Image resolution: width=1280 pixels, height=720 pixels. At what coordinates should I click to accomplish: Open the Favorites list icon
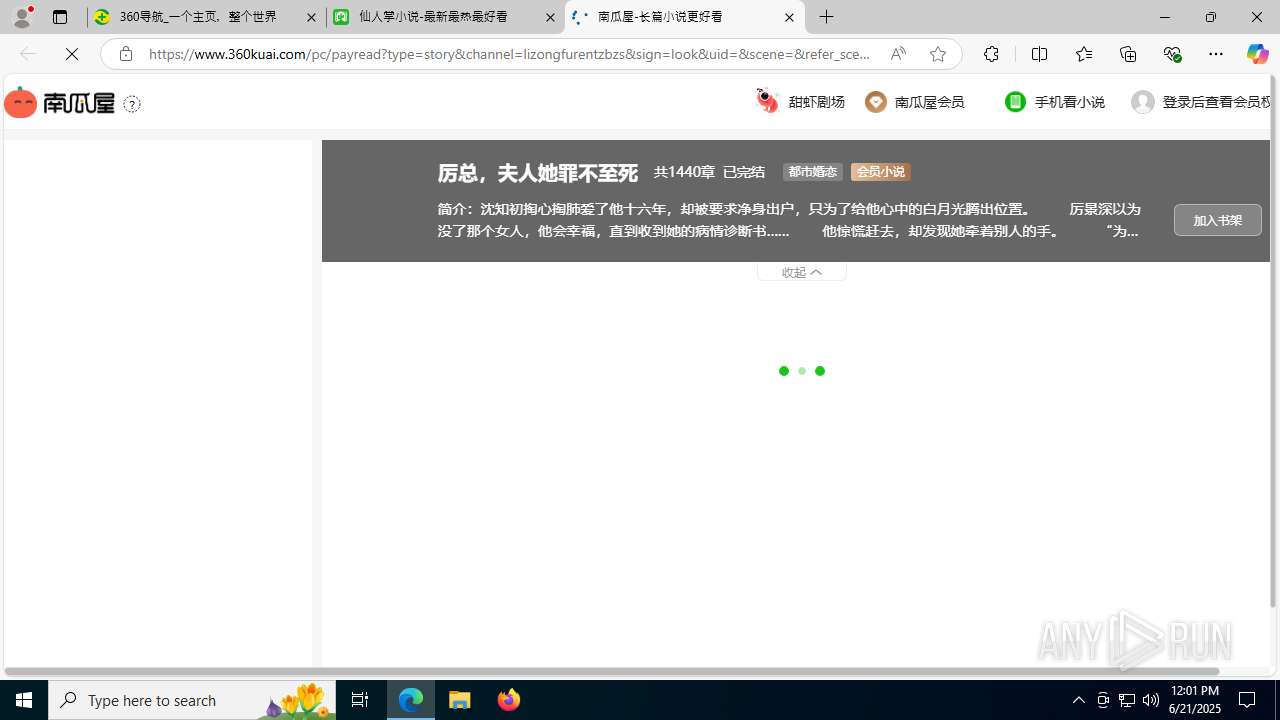click(1083, 54)
